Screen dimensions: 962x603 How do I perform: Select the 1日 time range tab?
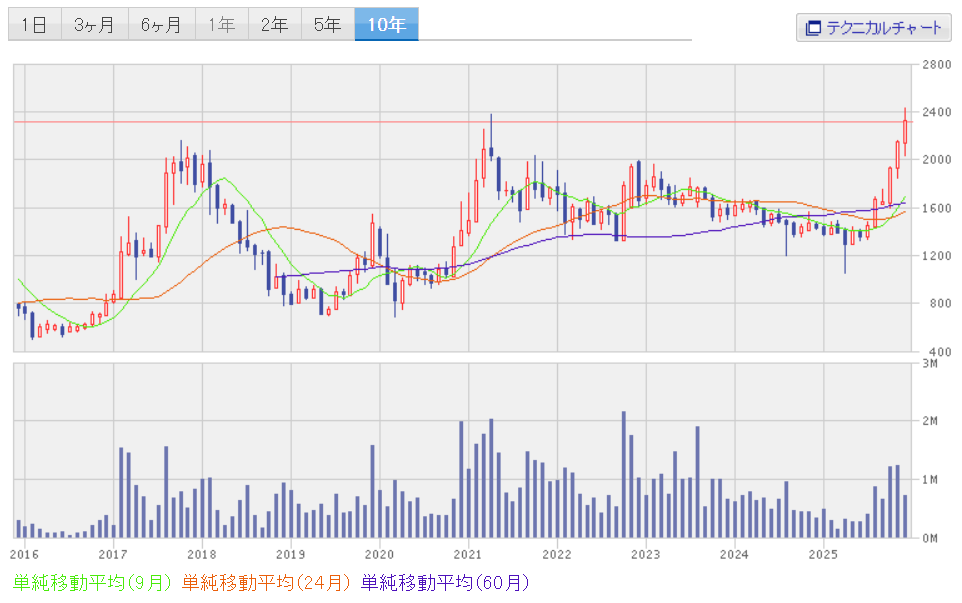click(34, 25)
